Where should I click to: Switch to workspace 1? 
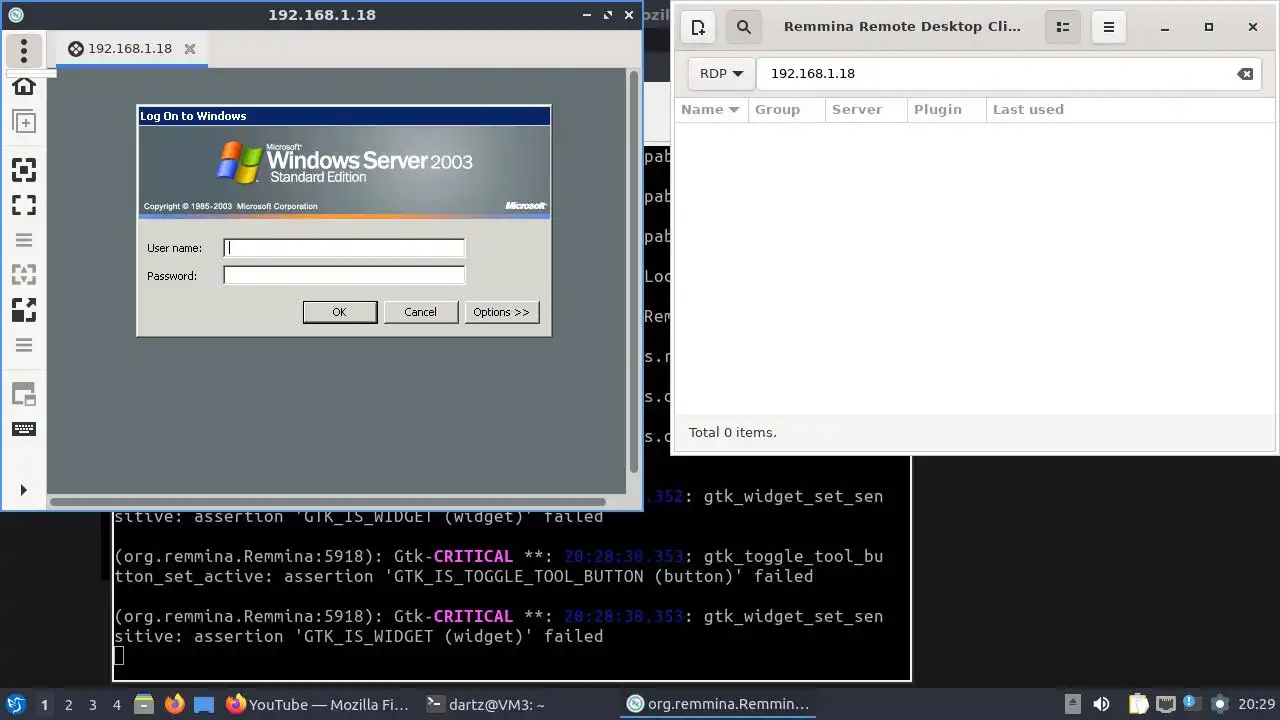pyautogui.click(x=44, y=705)
